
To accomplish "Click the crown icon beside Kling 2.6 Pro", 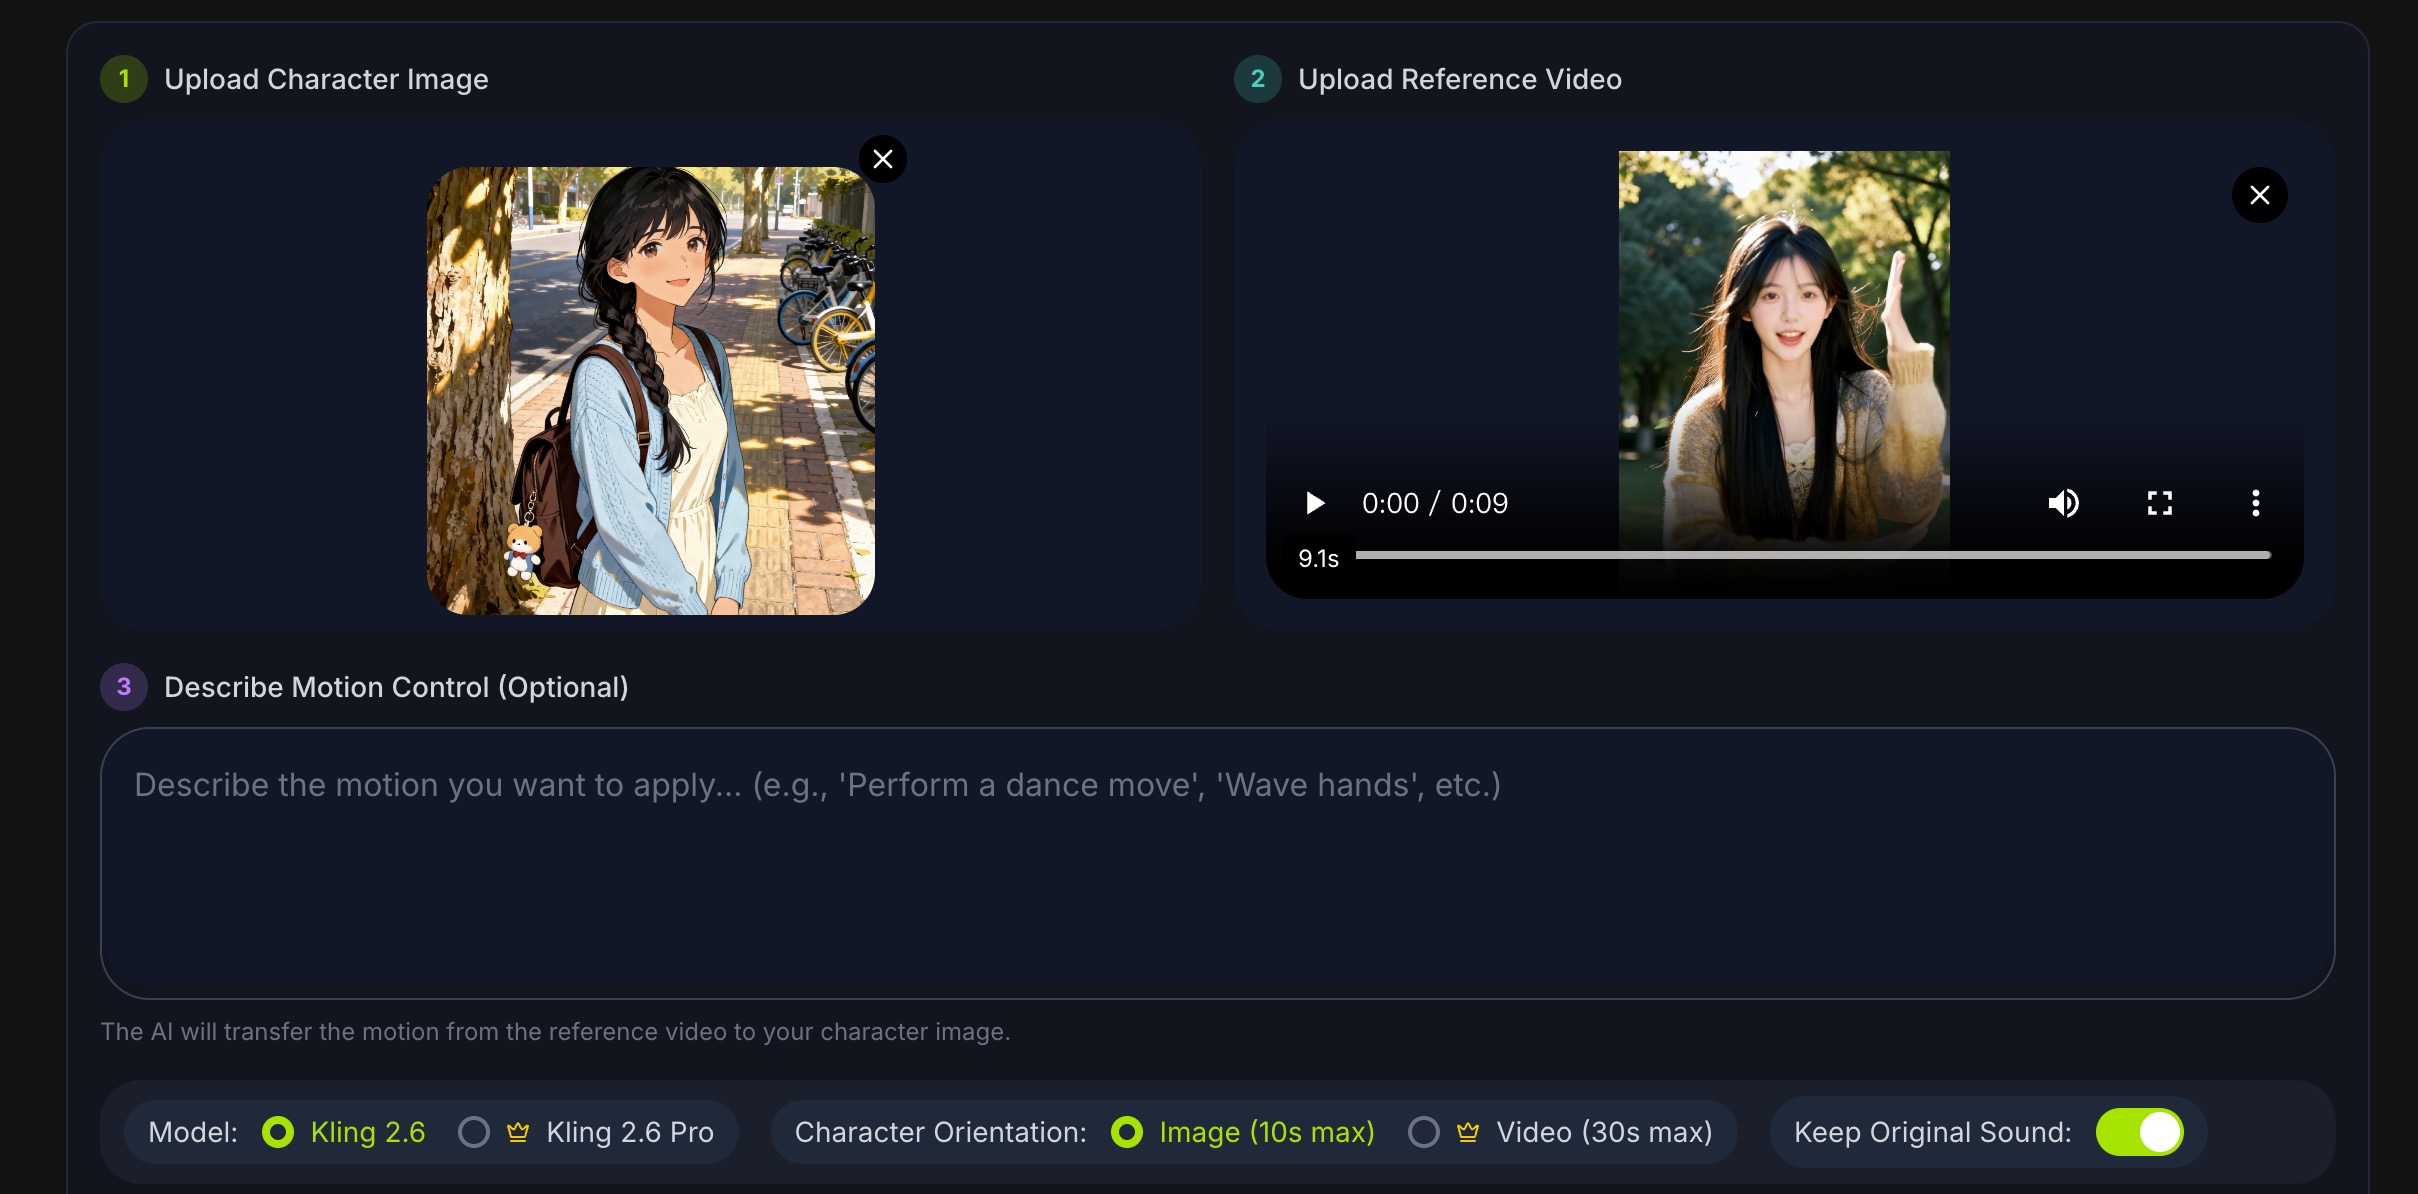I will [518, 1132].
